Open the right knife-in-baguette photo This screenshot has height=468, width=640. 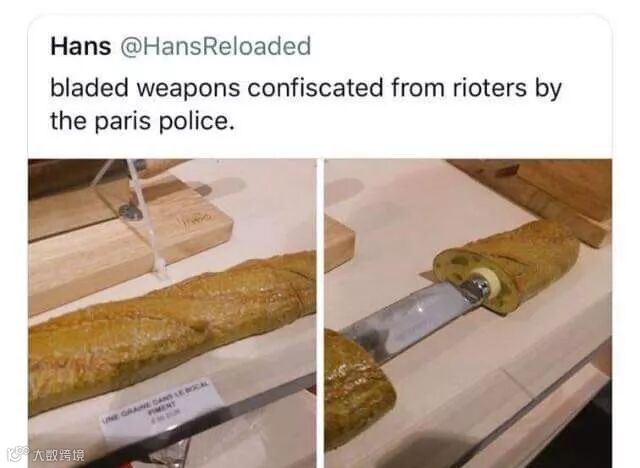click(x=468, y=313)
